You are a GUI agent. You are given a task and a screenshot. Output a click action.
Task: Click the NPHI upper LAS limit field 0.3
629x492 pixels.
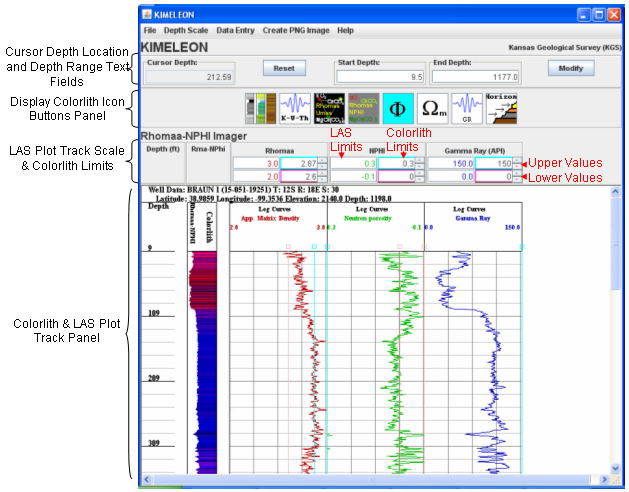click(354, 163)
